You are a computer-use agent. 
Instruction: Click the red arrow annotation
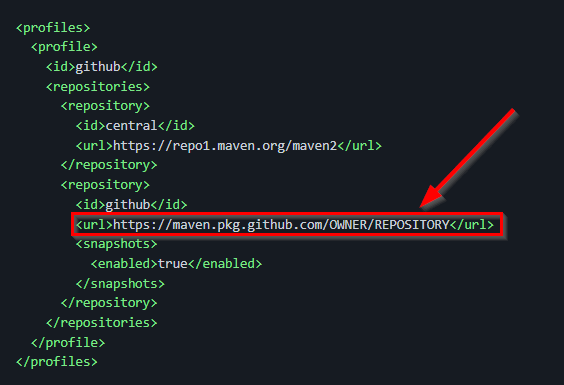[x=468, y=158]
